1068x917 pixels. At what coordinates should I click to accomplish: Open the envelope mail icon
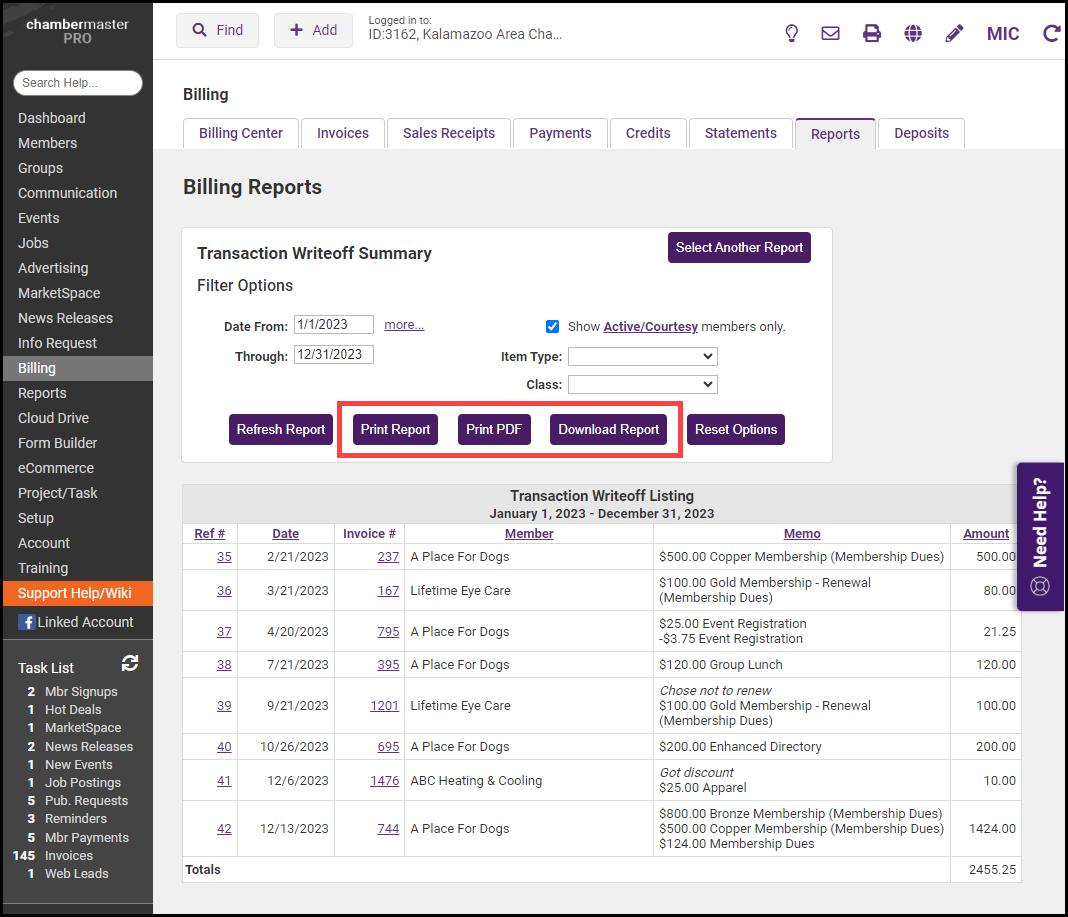(x=830, y=33)
